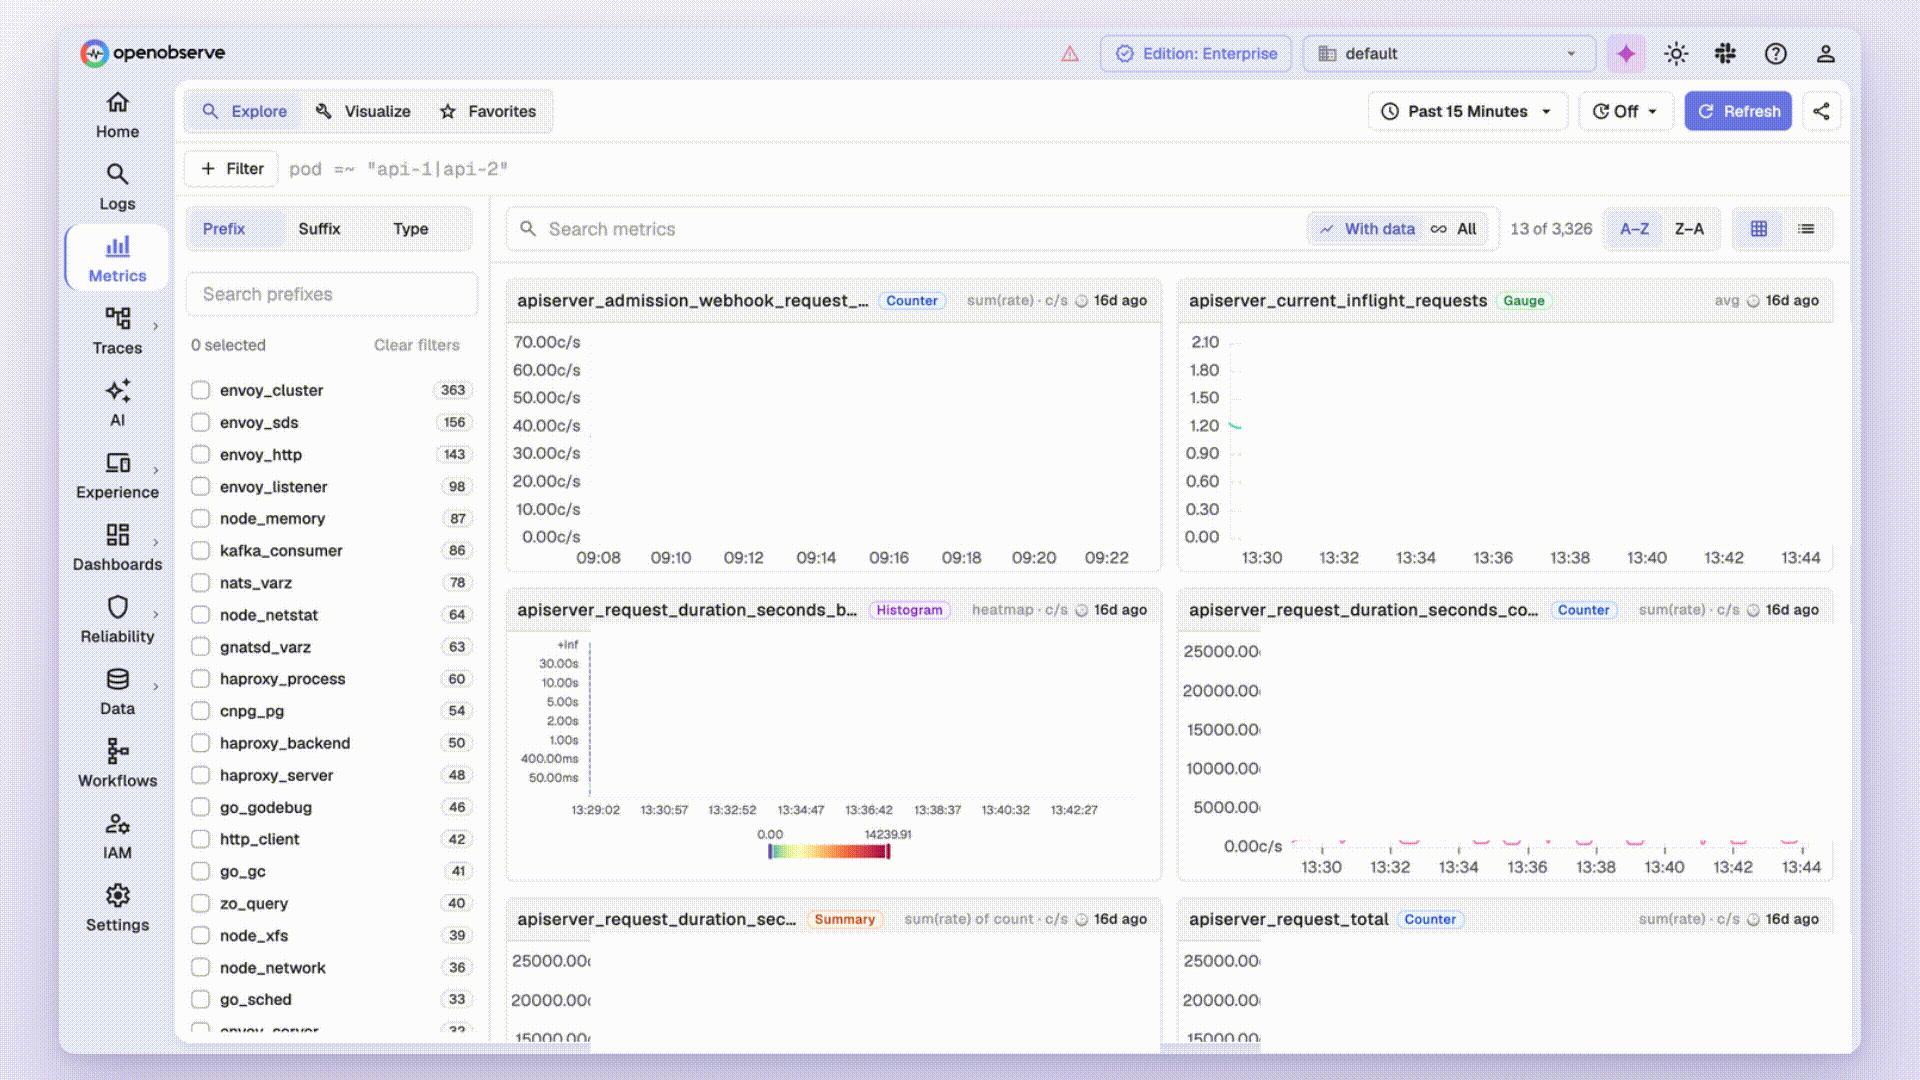
Task: Open apiserver_current_inflight_requests metric card title
Action: (x=1337, y=300)
